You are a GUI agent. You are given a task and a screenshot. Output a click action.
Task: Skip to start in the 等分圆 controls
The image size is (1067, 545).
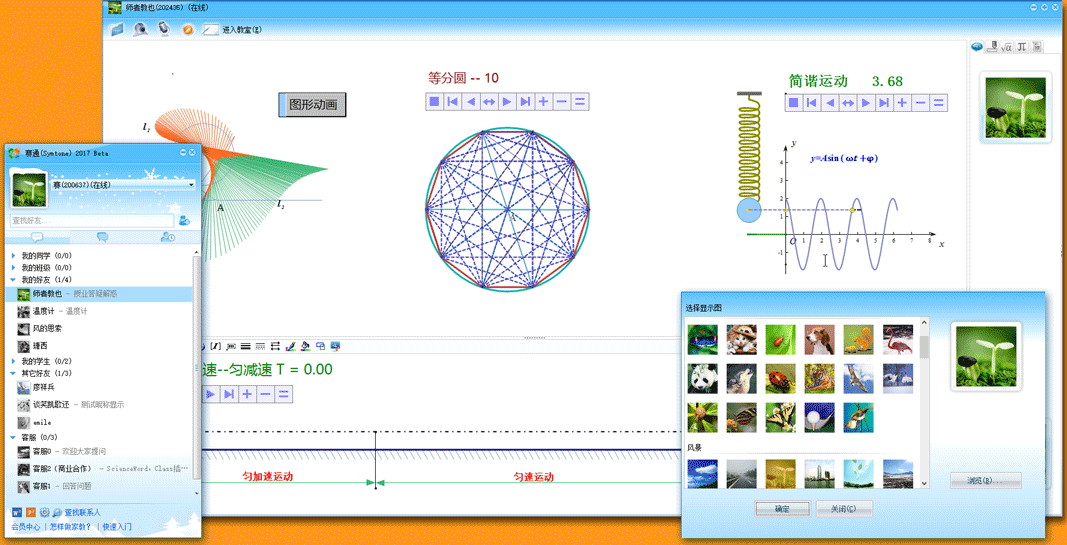point(453,101)
